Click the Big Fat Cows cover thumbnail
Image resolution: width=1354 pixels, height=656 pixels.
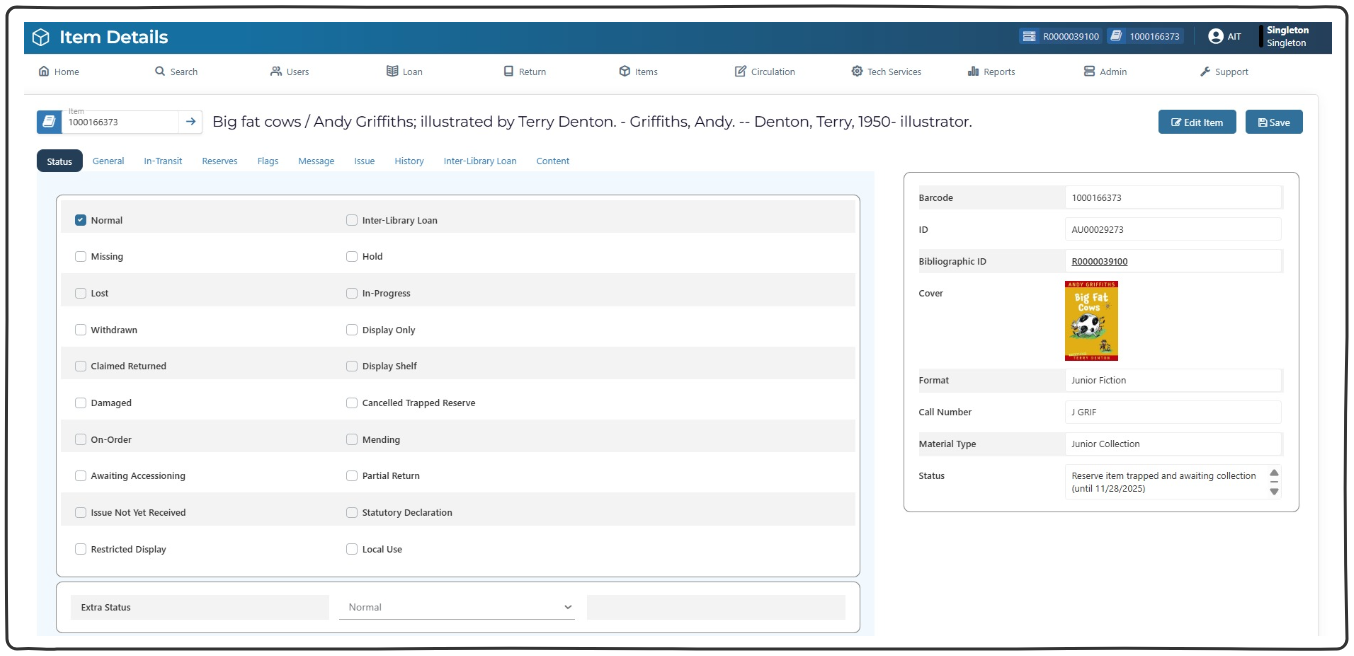click(x=1091, y=321)
